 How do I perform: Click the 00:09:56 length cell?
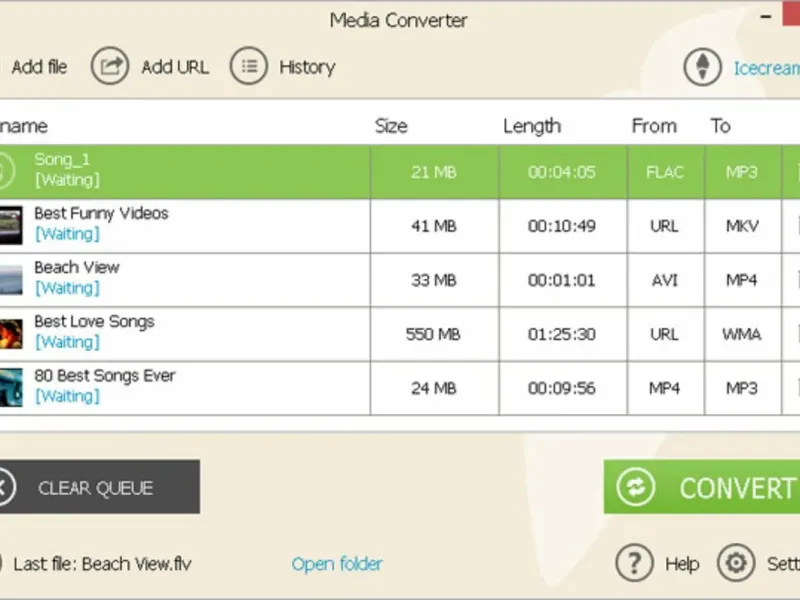tap(562, 388)
